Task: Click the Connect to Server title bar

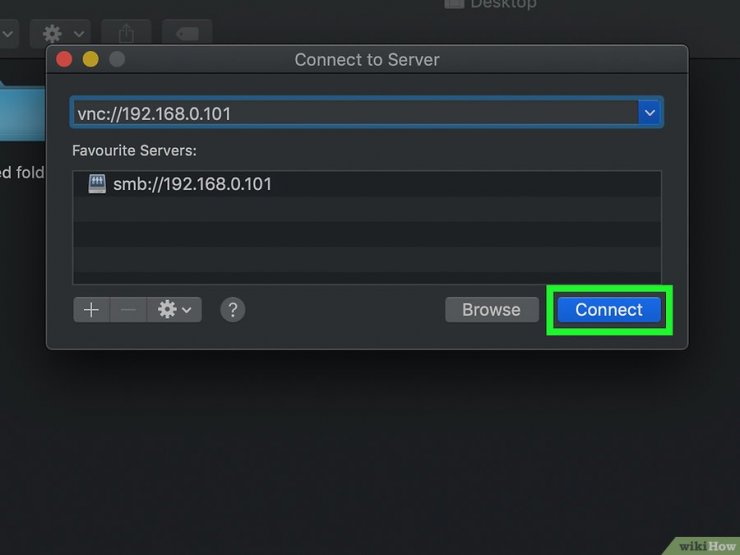Action: pos(367,60)
